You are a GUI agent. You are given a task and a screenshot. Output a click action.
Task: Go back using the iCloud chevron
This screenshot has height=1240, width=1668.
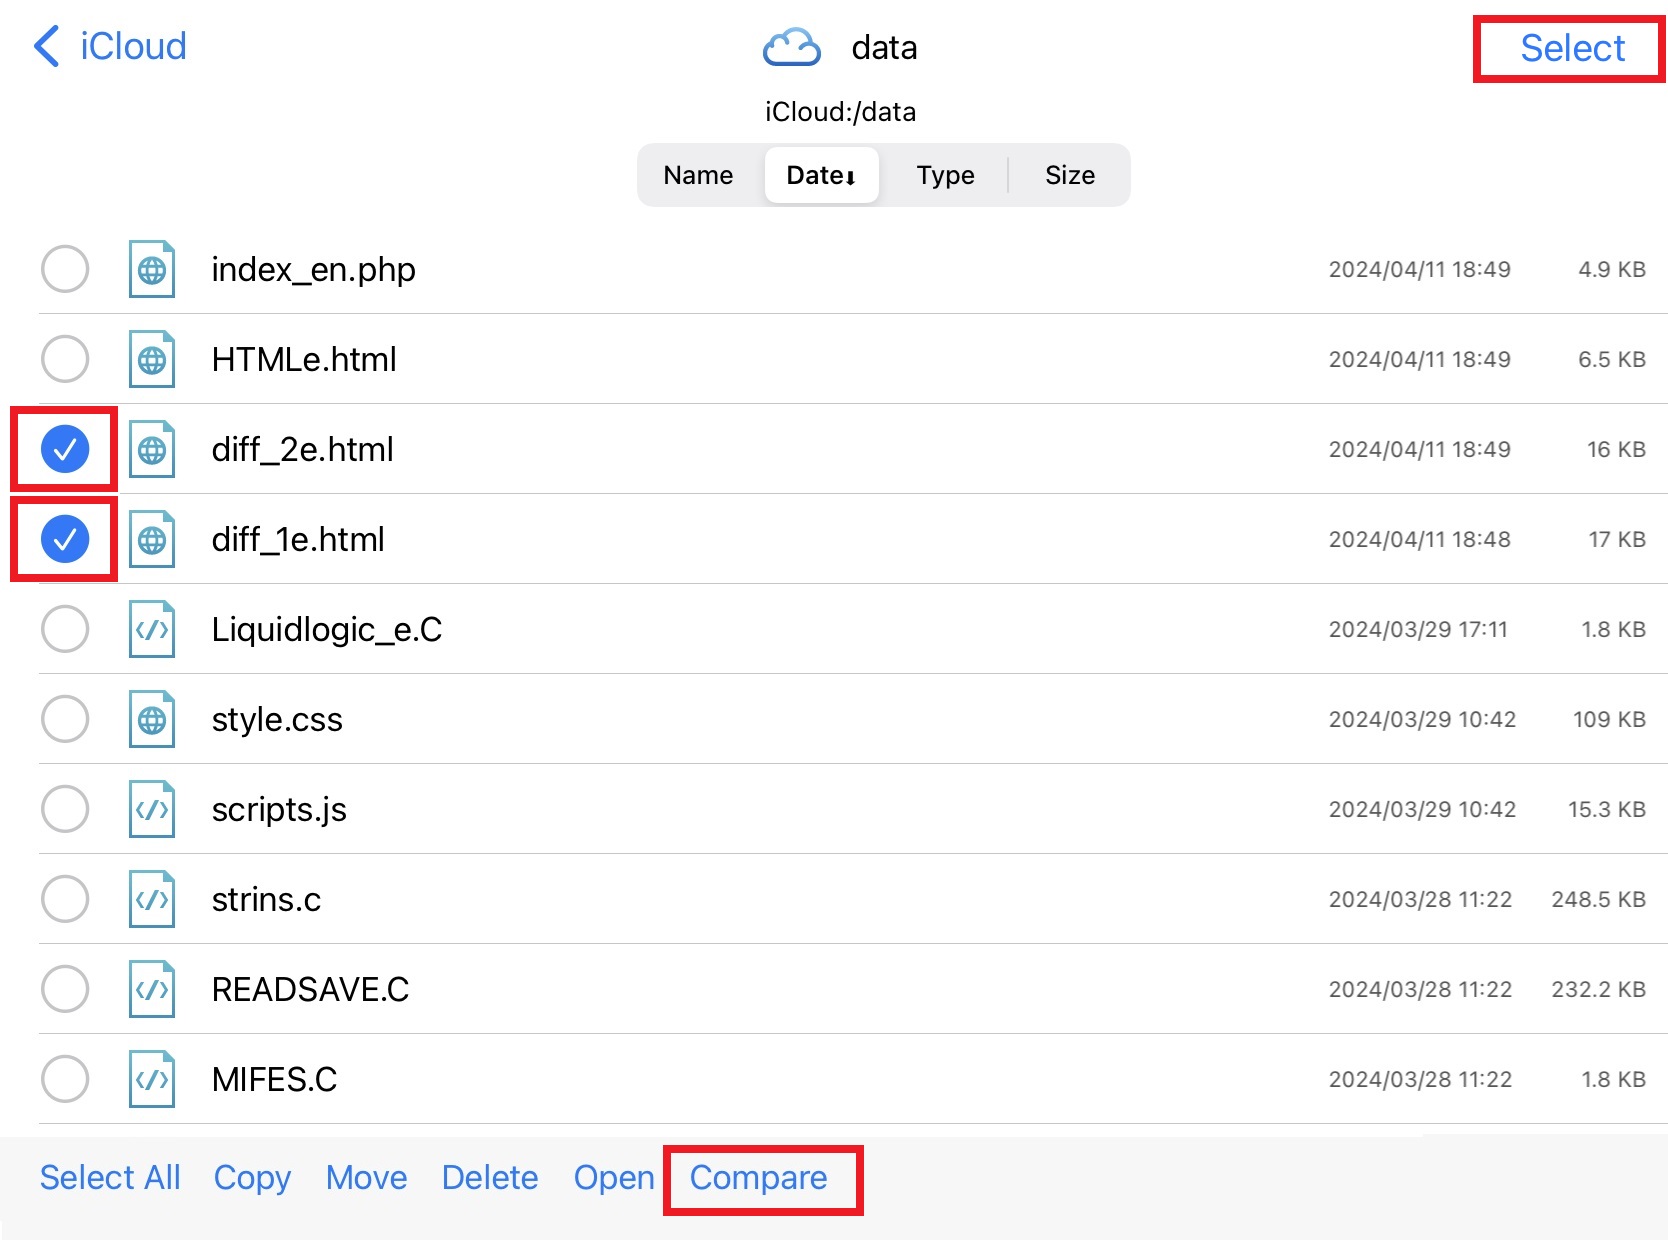pos(48,46)
